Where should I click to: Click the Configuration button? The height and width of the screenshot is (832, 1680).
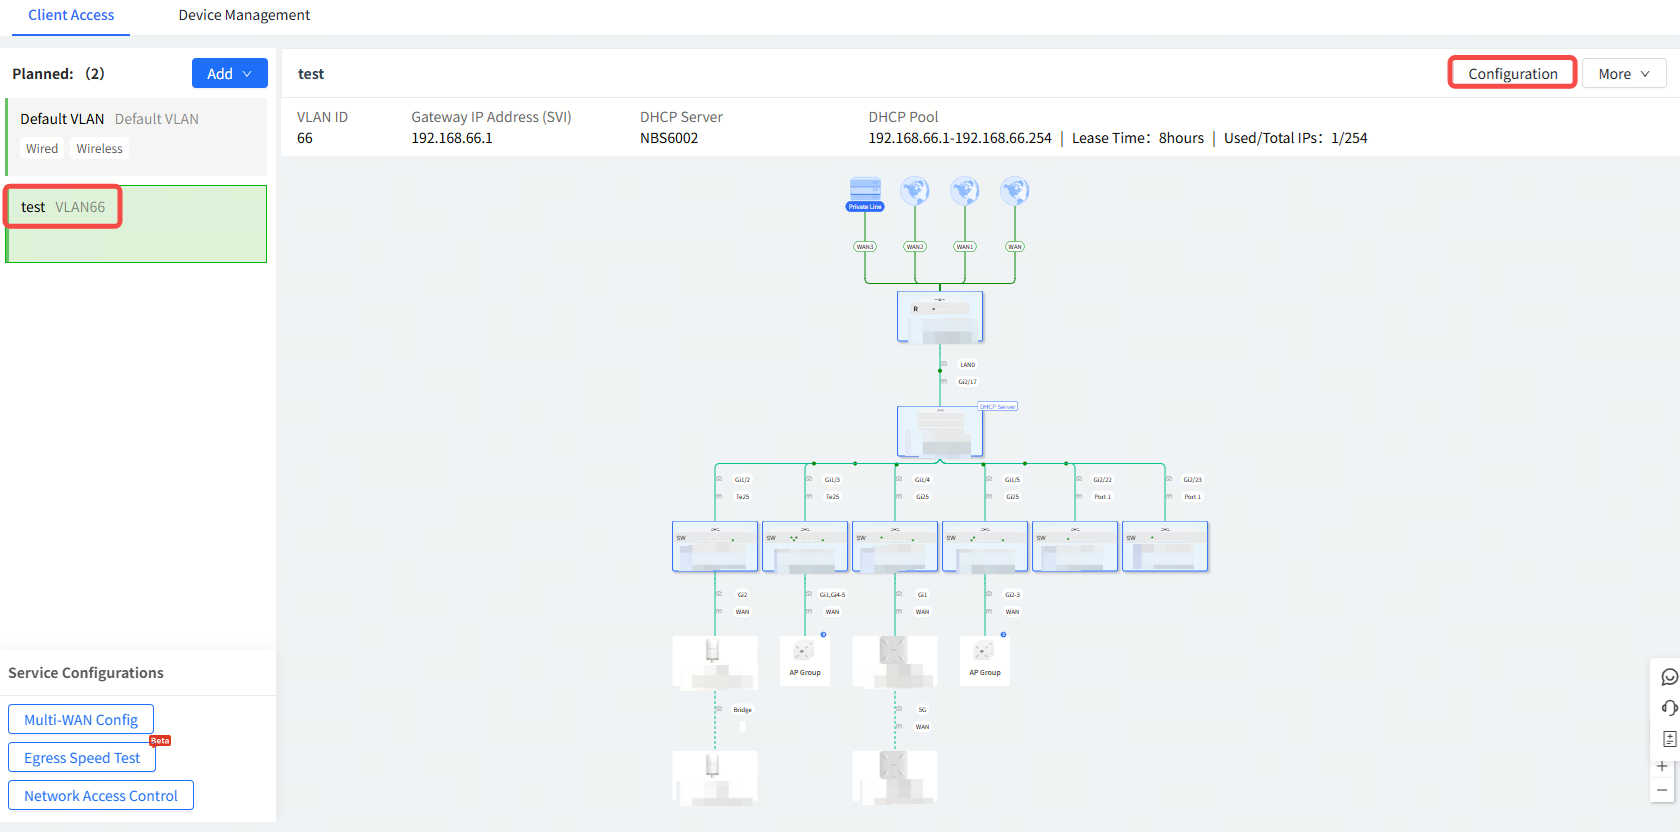(1512, 74)
